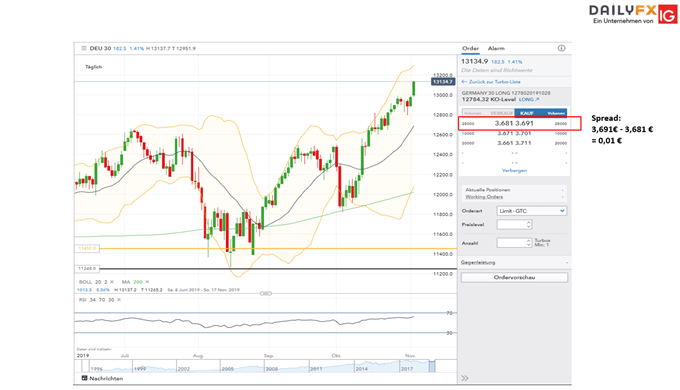The height and width of the screenshot is (390, 680).
Task: Select the KAUF buy toggle
Action: (x=526, y=113)
